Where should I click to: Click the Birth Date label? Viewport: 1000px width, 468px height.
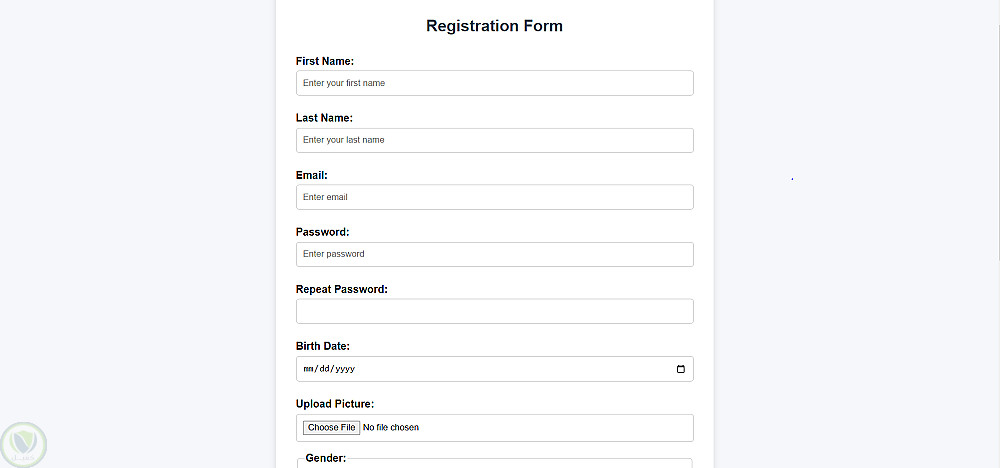(322, 346)
